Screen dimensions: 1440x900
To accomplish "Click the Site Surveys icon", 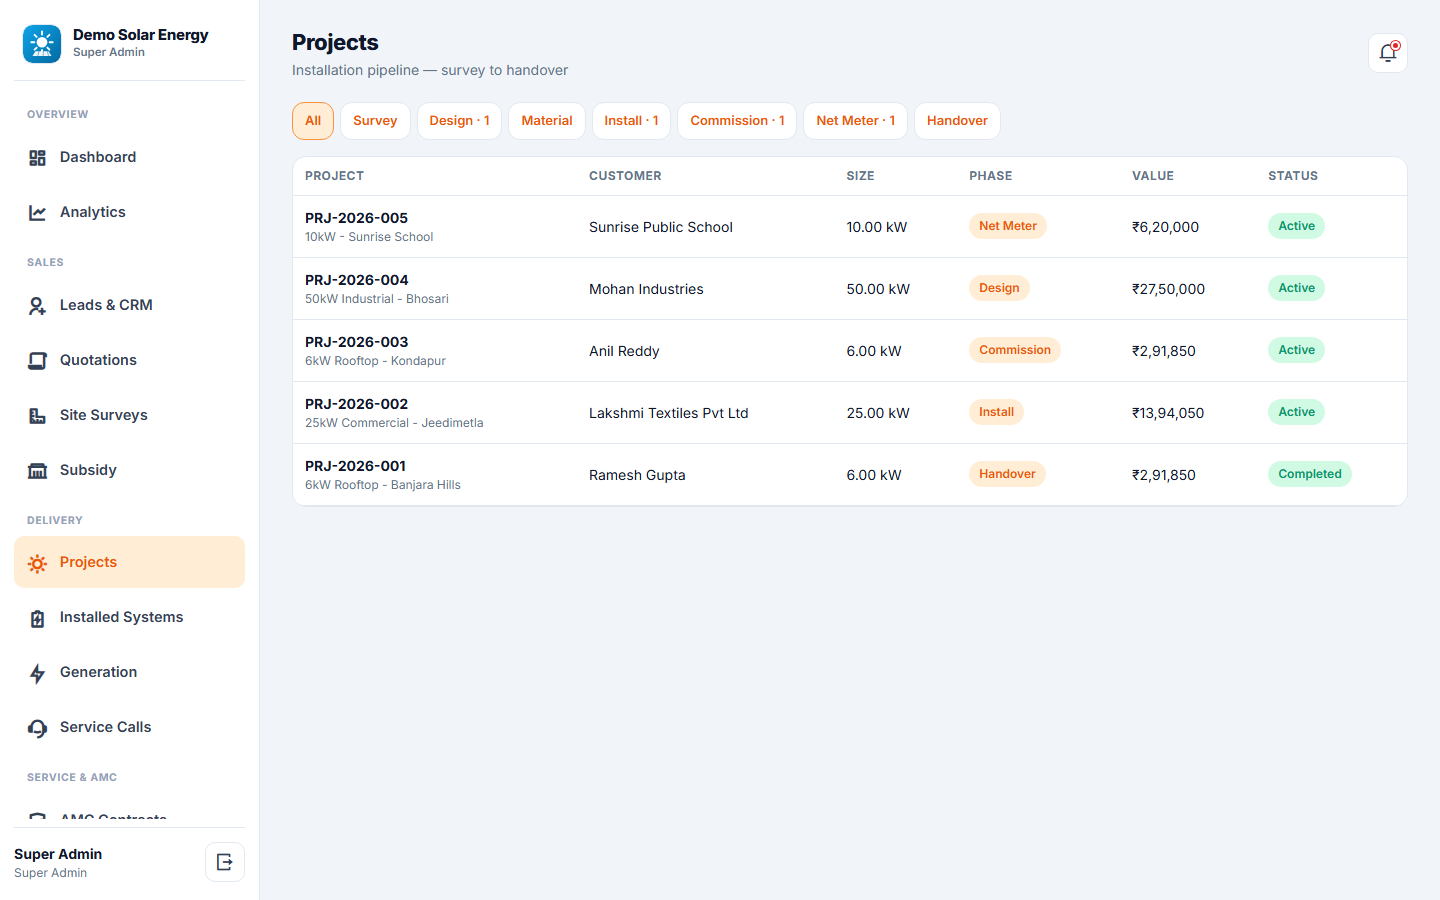I will point(38,416).
